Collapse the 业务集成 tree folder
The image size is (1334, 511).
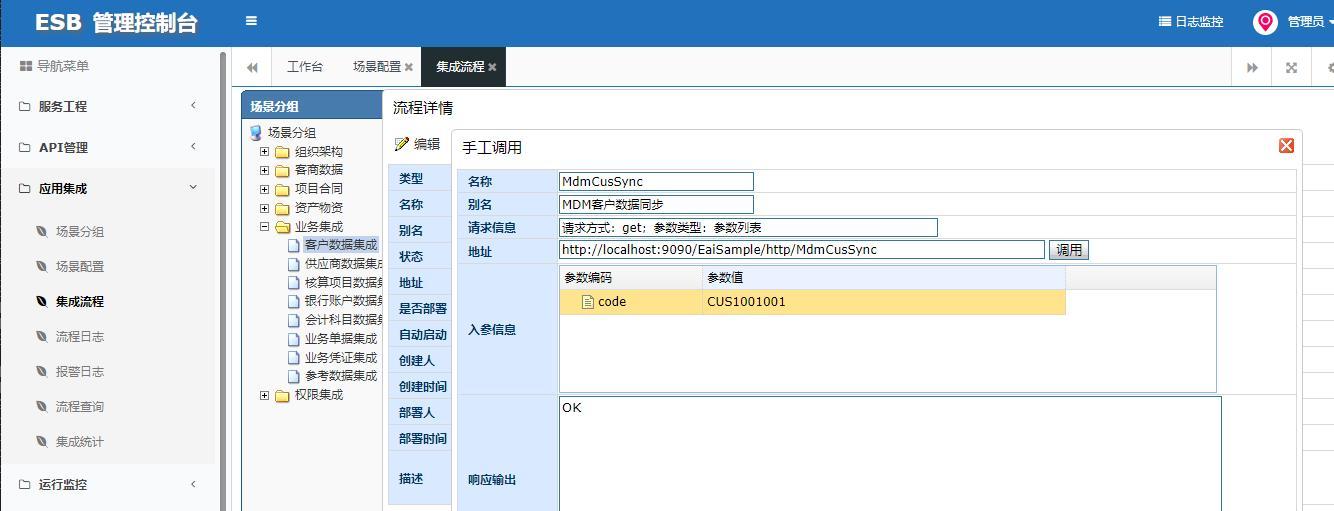(x=264, y=227)
